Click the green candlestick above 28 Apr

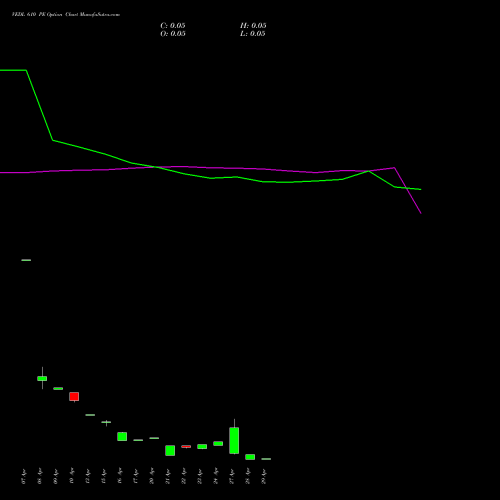click(x=250, y=457)
